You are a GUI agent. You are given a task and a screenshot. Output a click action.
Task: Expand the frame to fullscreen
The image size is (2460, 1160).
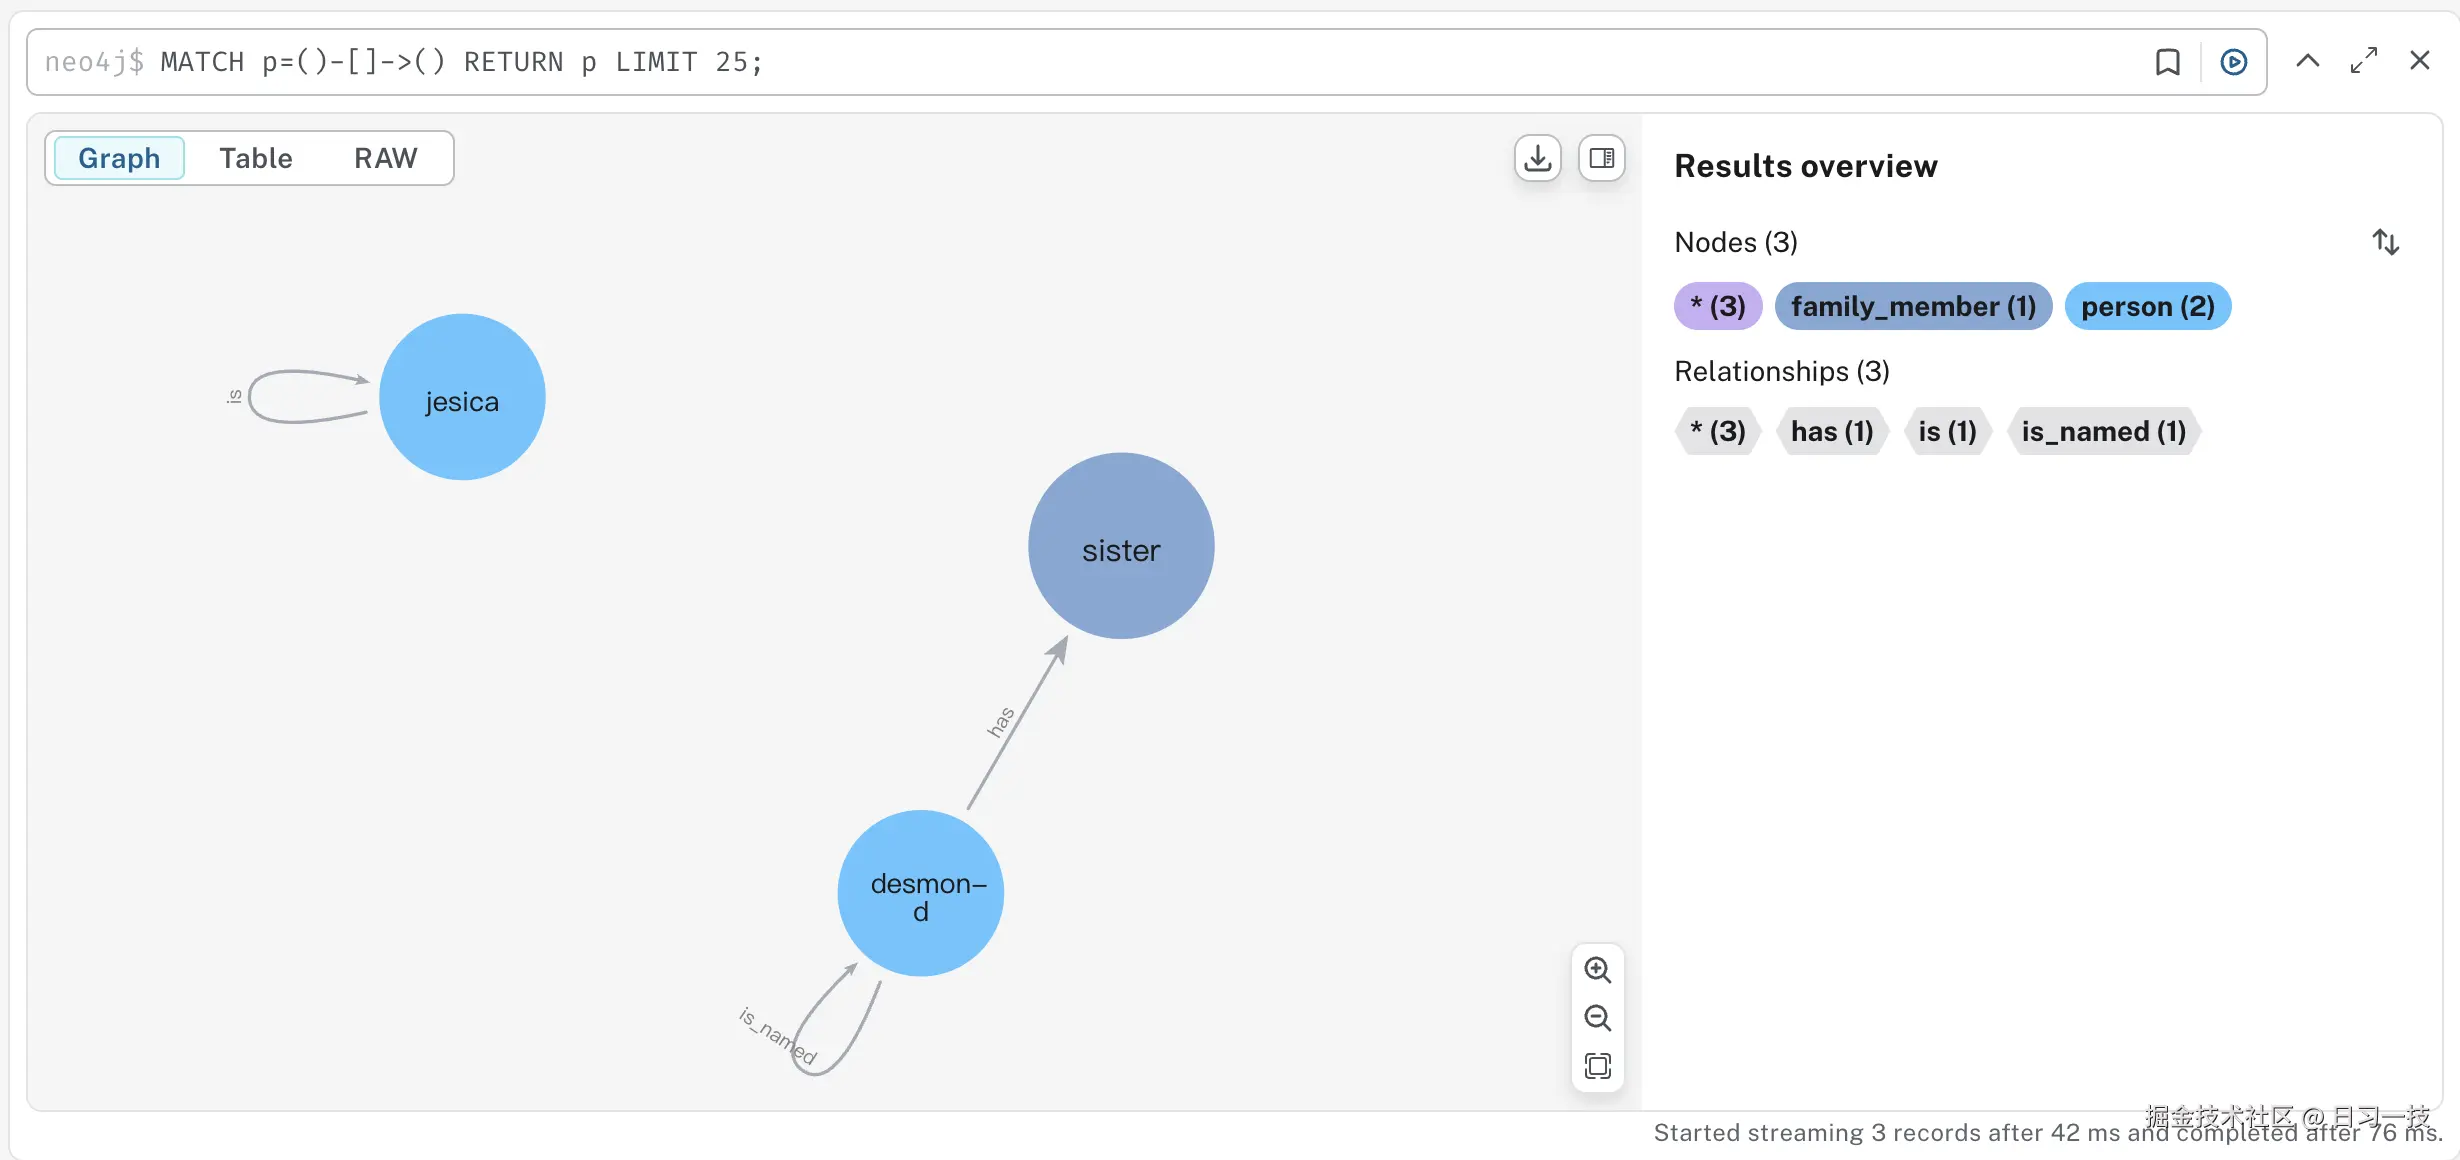click(2364, 60)
